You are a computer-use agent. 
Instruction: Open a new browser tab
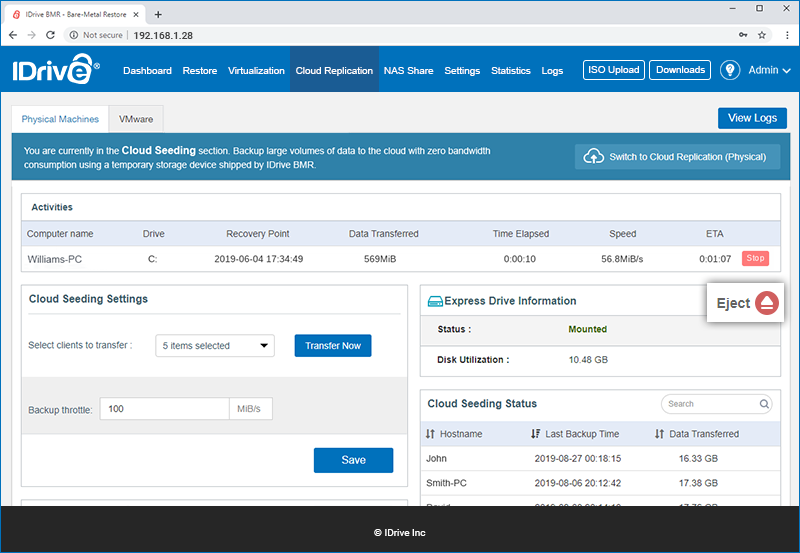tap(158, 14)
